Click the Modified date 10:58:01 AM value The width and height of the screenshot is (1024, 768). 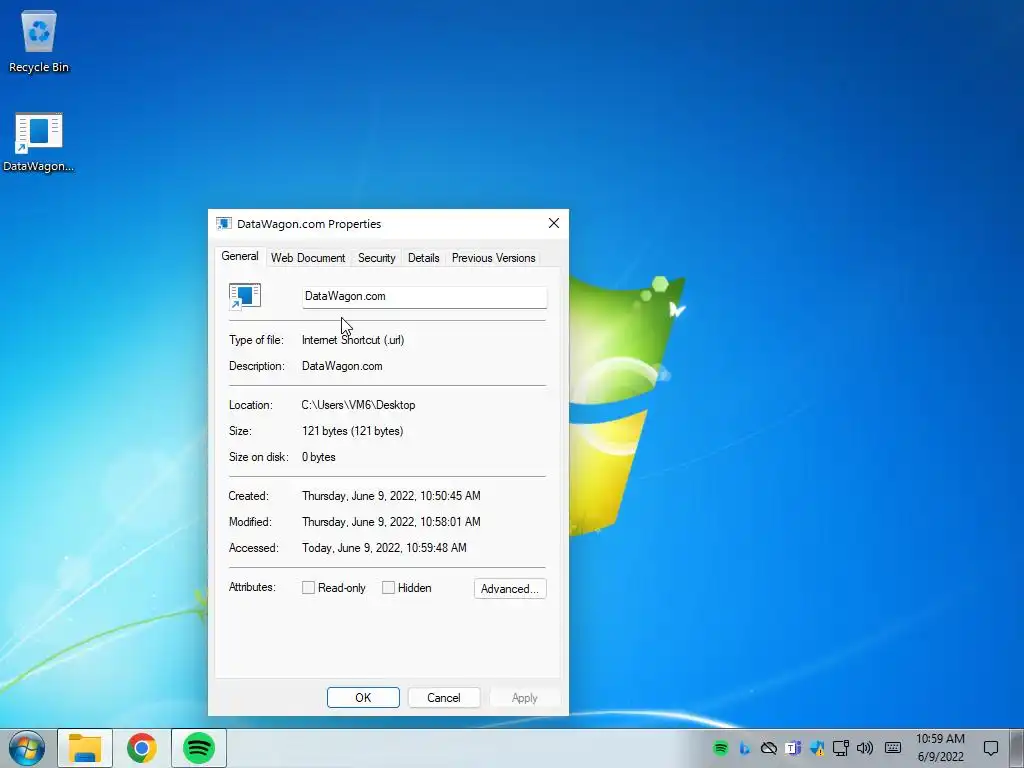point(391,522)
